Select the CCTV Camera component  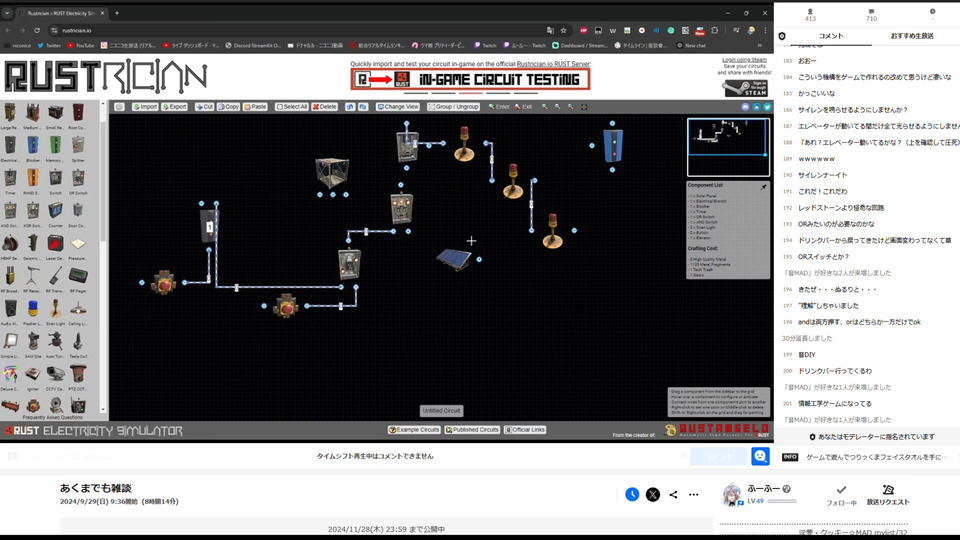coord(55,376)
